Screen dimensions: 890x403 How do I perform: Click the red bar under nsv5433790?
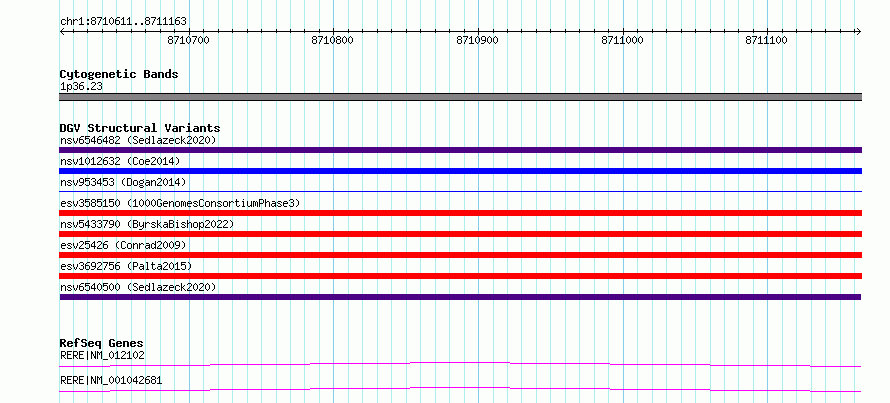pos(460,234)
